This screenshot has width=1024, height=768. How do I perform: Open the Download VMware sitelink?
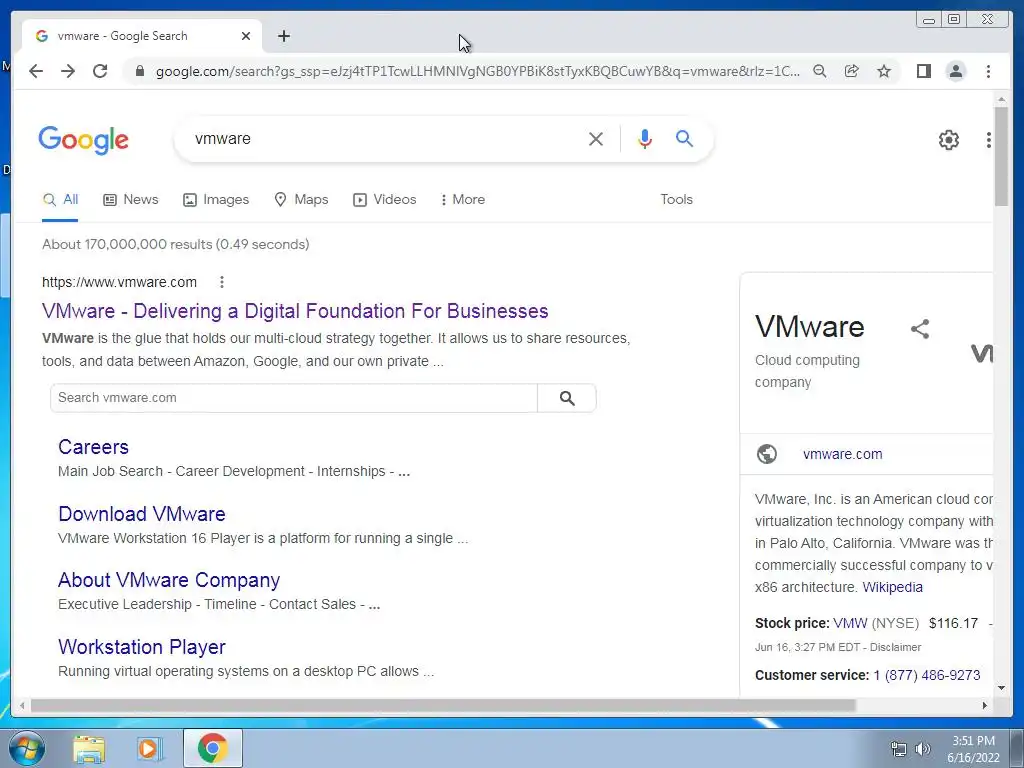tap(142, 514)
